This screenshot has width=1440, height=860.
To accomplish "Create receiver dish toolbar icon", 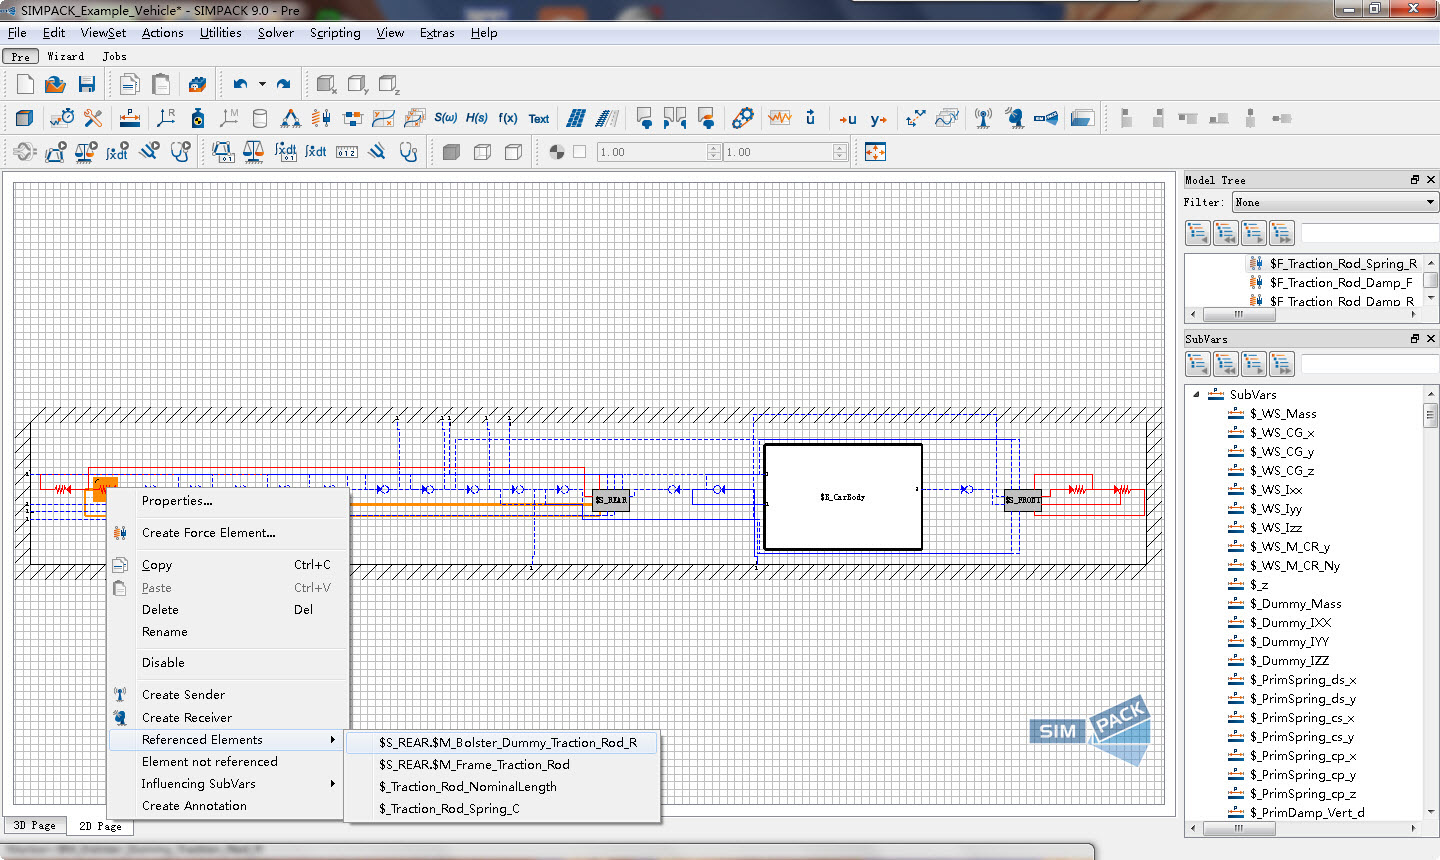I will [1015, 118].
